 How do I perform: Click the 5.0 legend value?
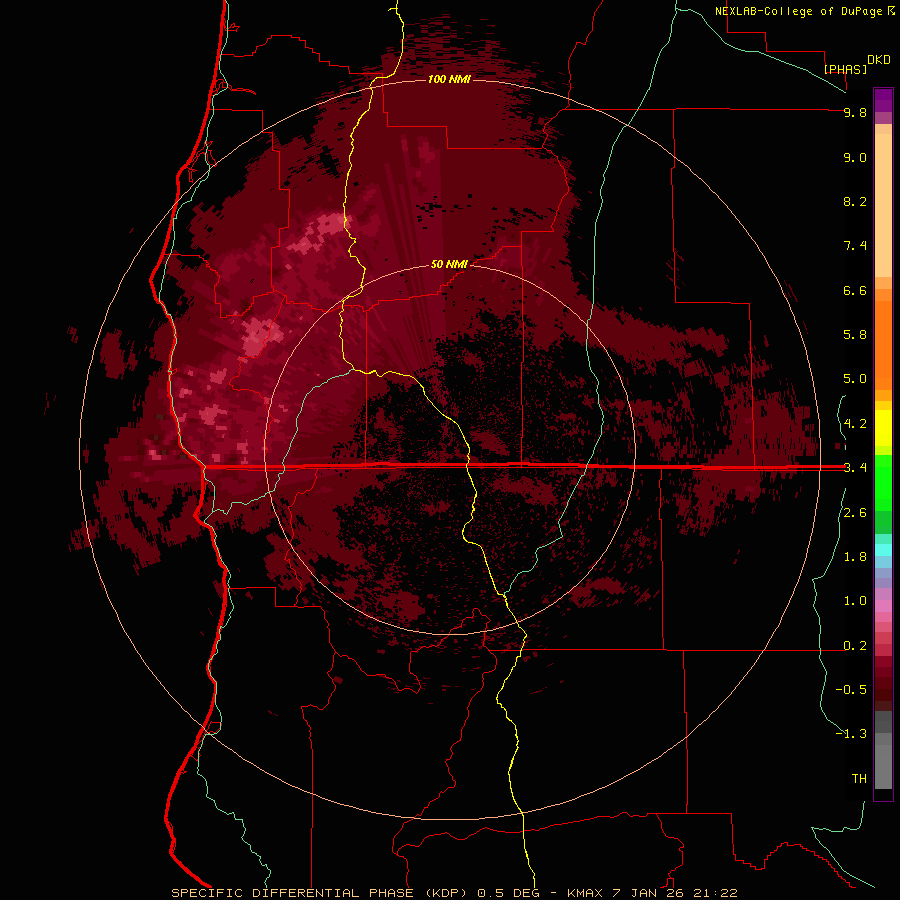855,379
